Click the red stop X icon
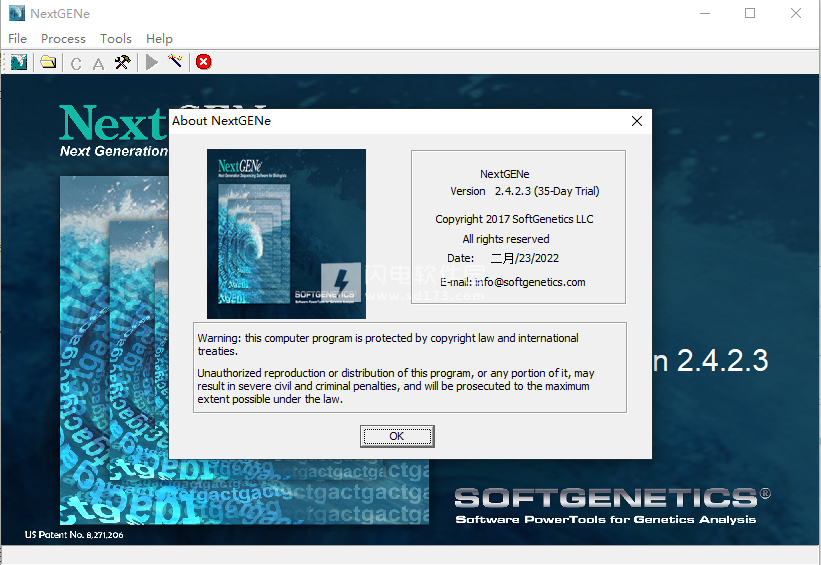Viewport: 821px width, 565px height. [204, 62]
